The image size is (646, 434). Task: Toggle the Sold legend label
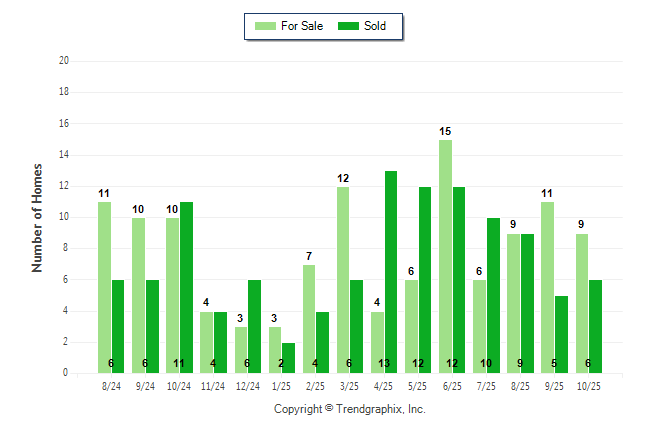pyautogui.click(x=375, y=26)
